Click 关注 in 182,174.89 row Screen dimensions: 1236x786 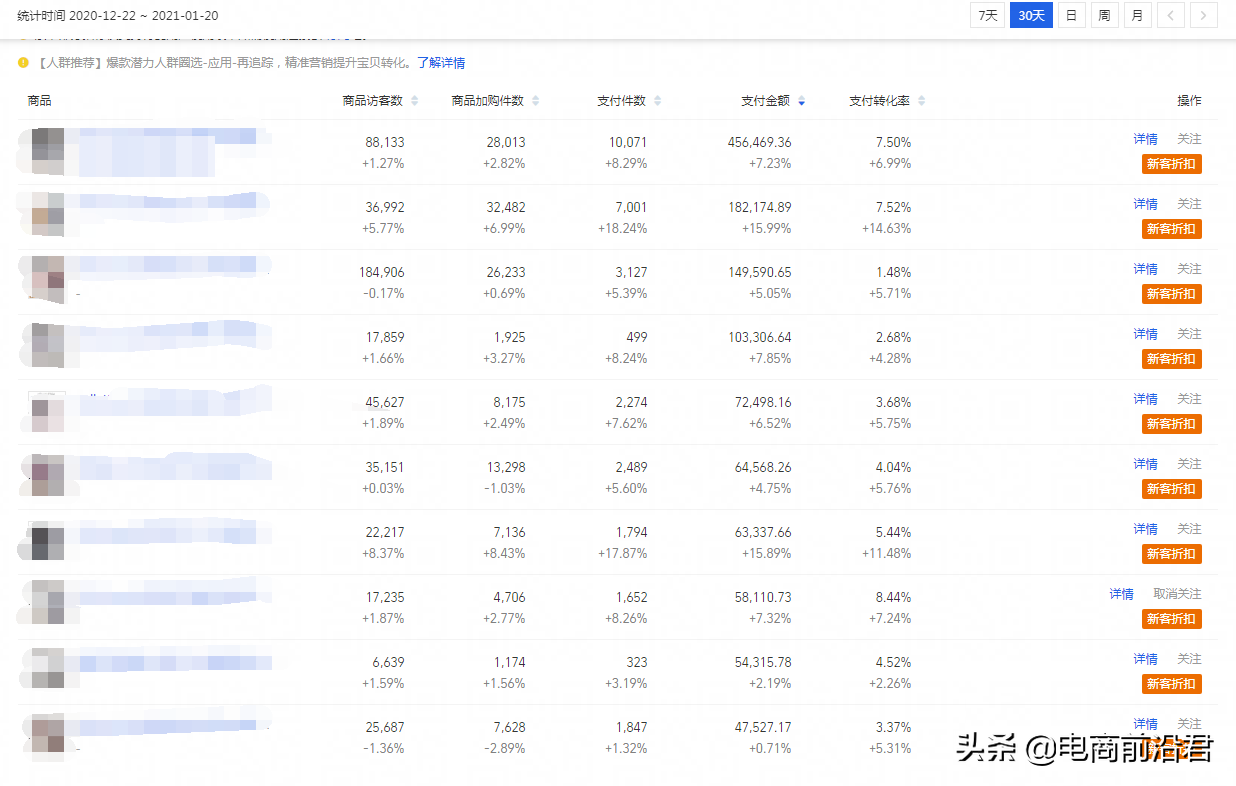(1189, 204)
